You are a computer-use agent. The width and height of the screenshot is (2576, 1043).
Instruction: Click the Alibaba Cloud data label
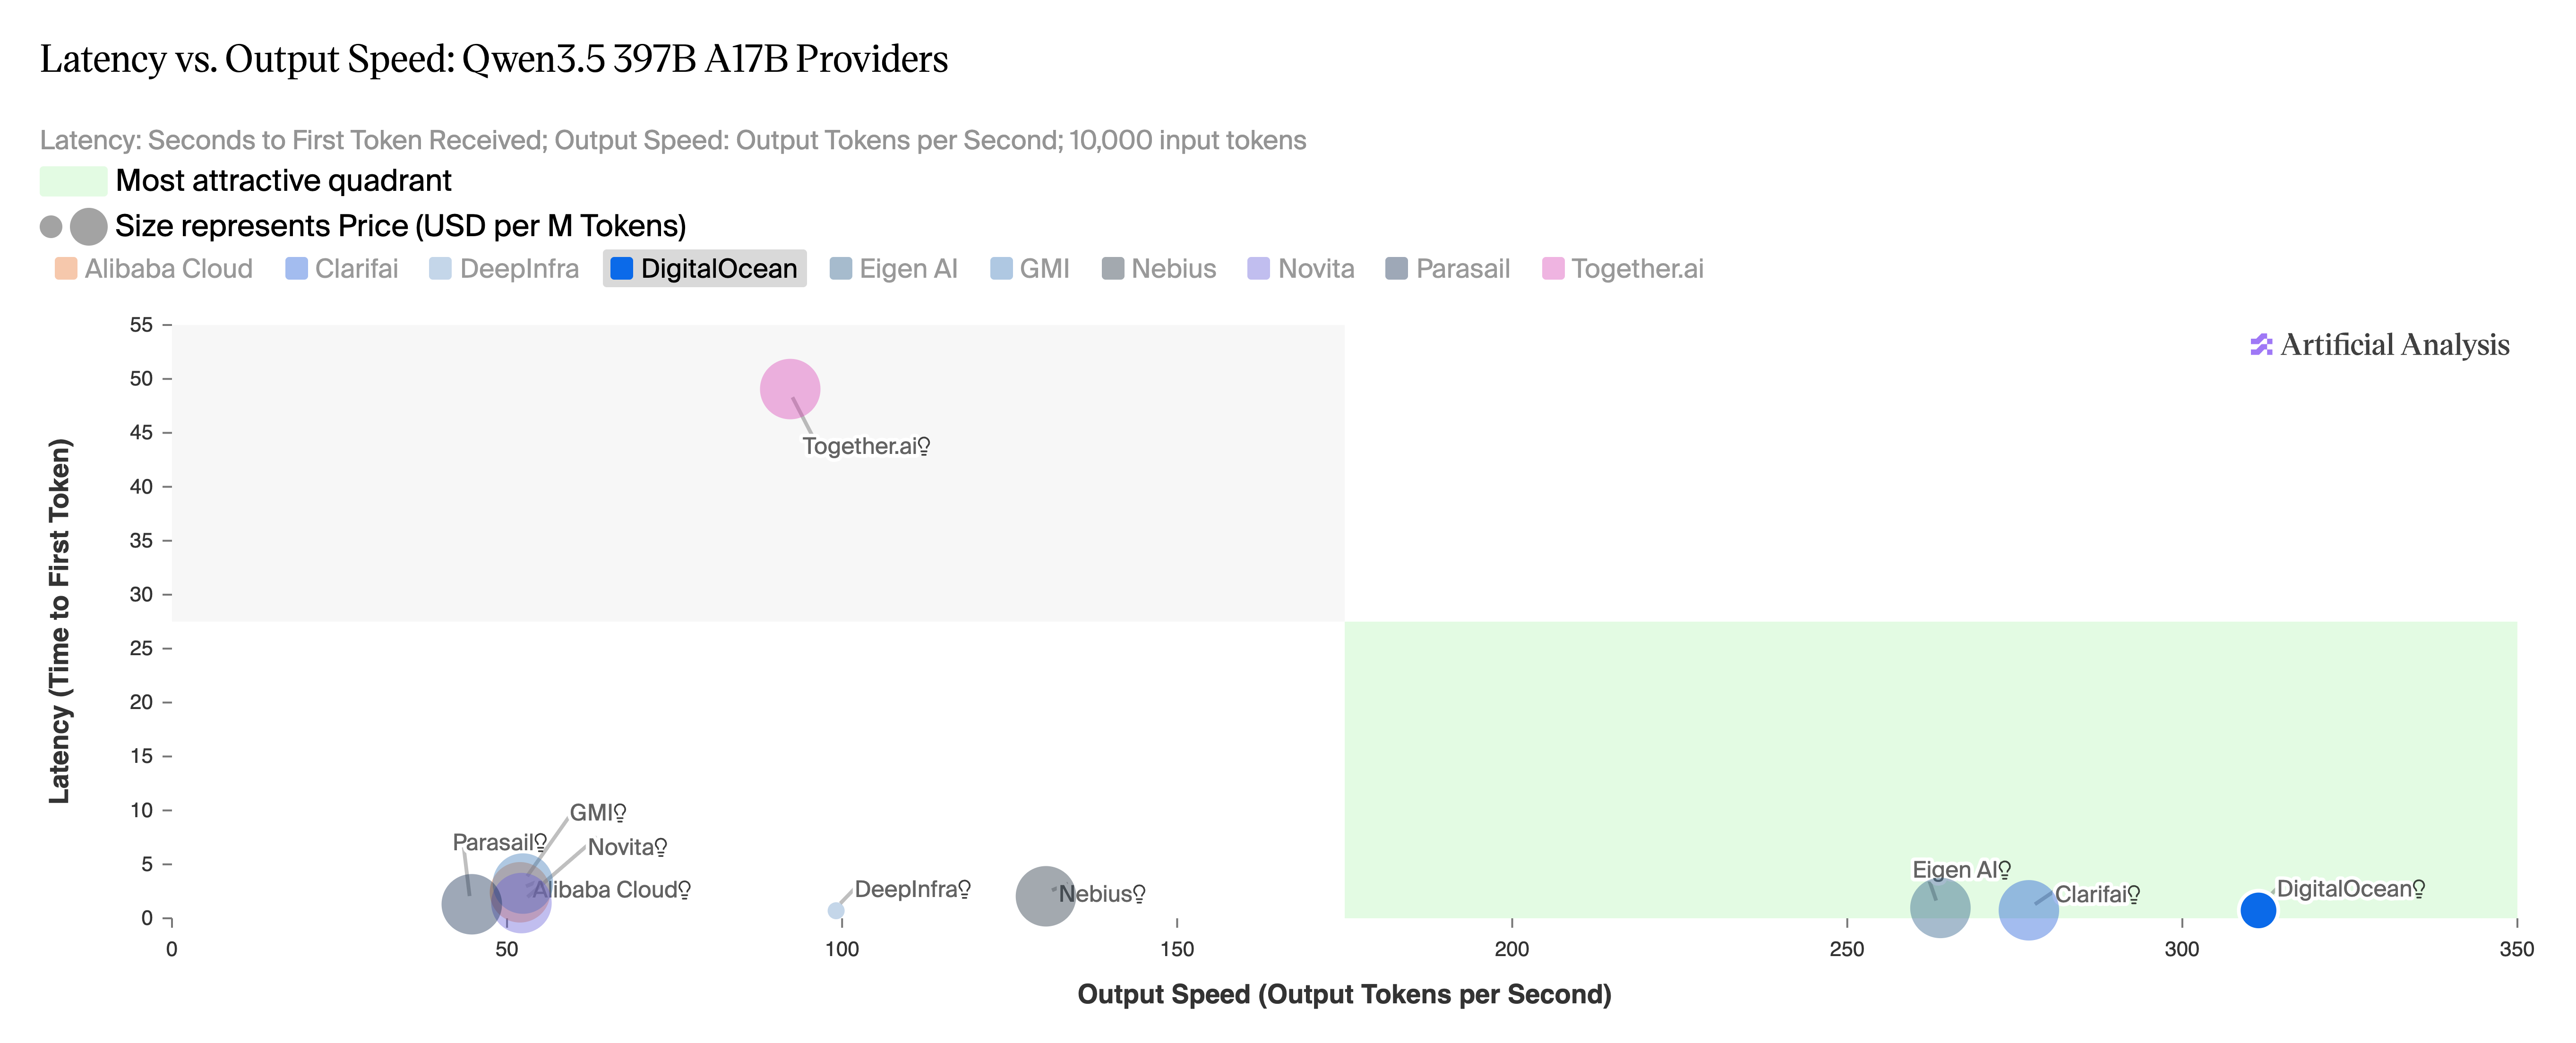click(x=604, y=890)
